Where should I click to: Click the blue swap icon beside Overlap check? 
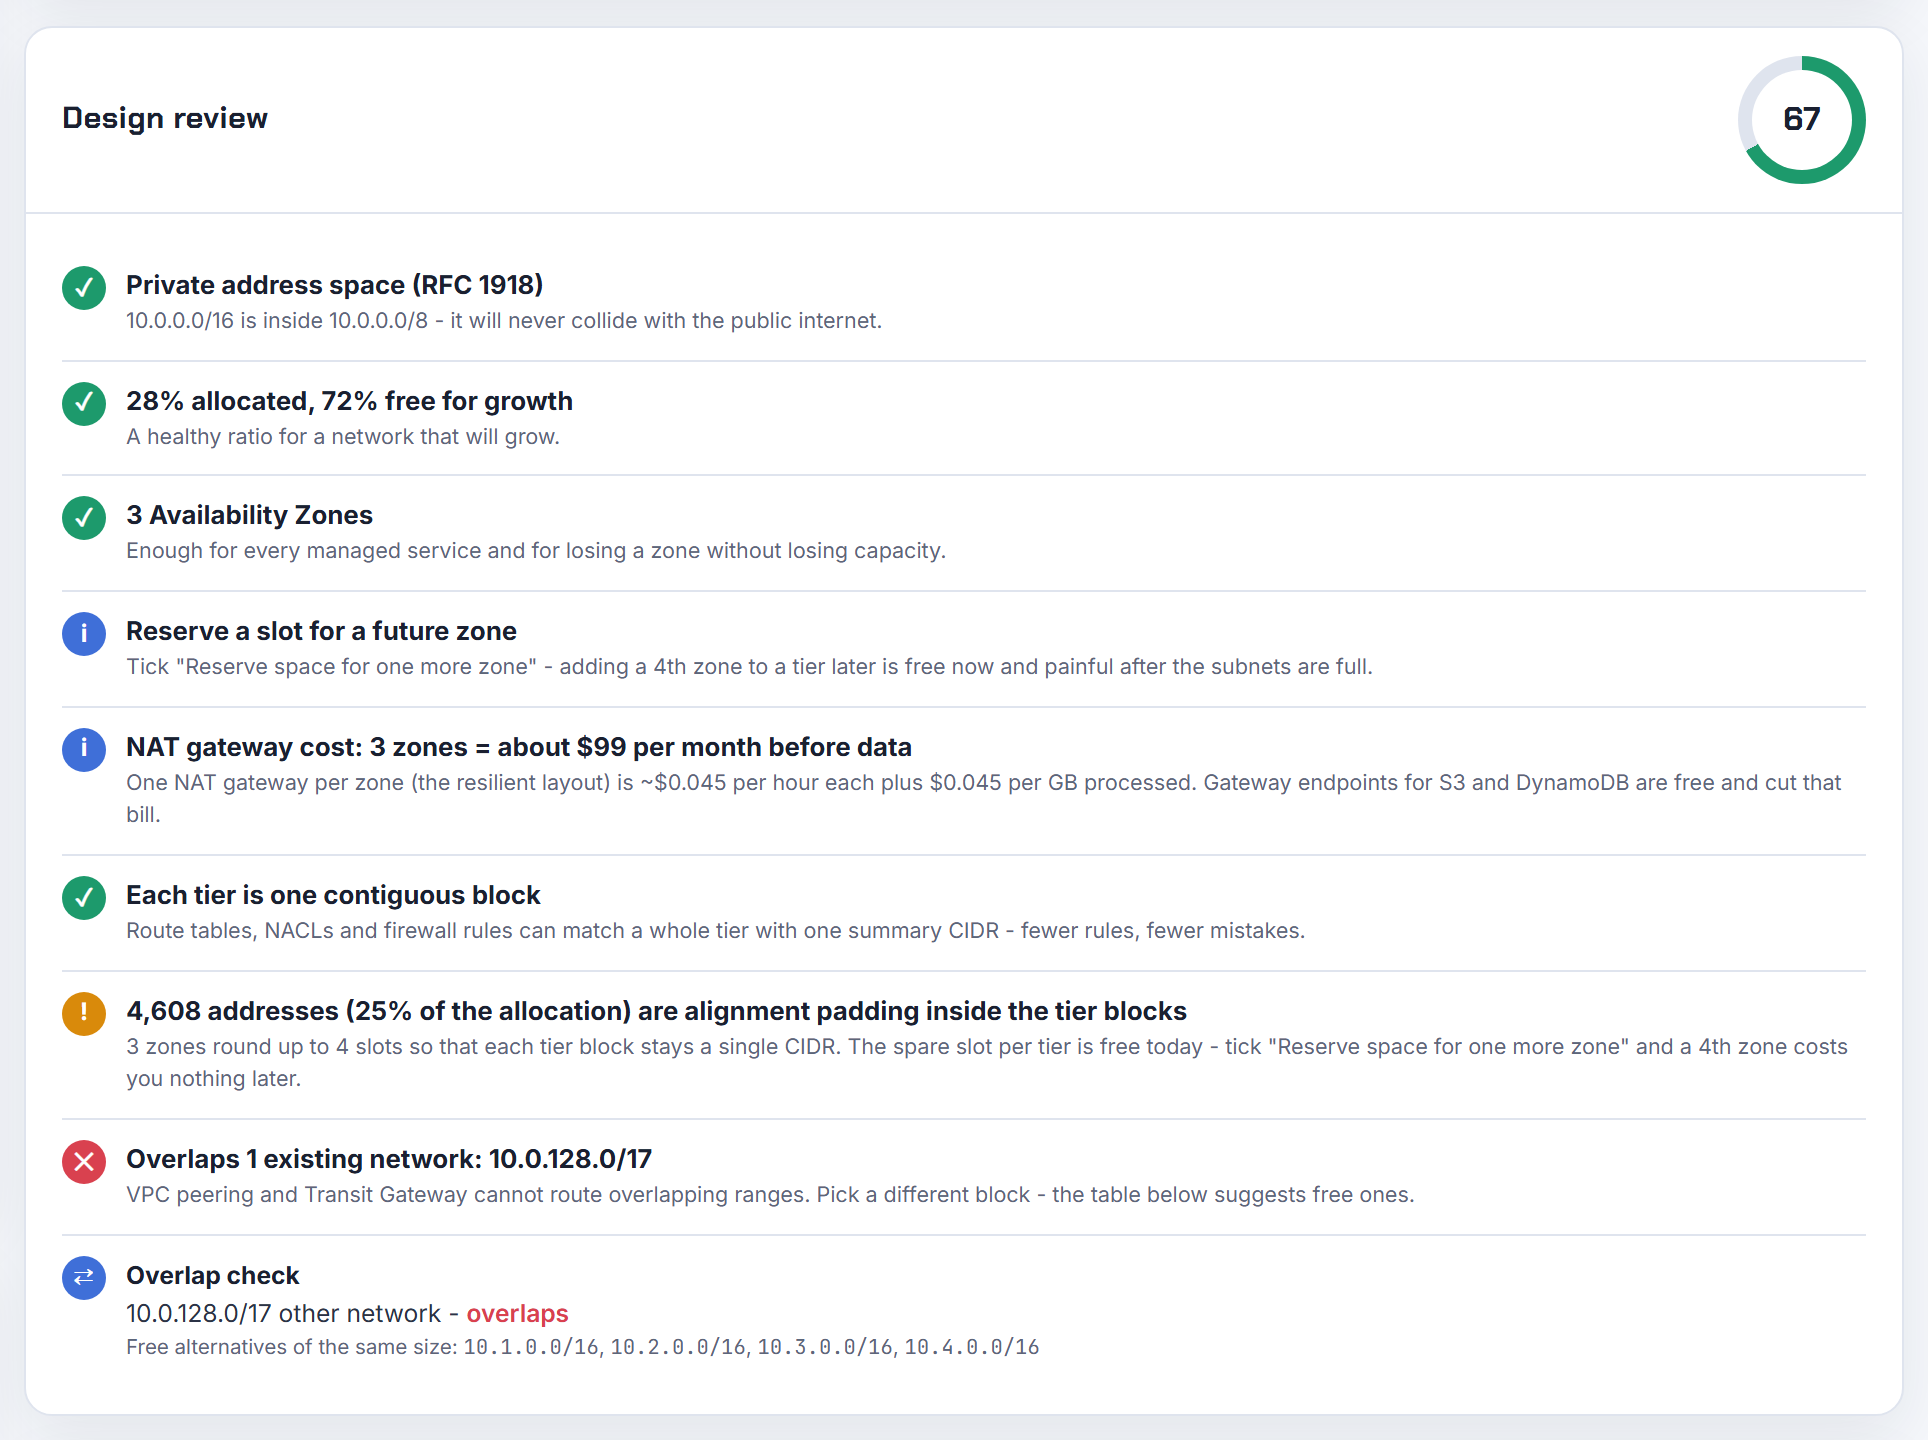click(x=84, y=1278)
